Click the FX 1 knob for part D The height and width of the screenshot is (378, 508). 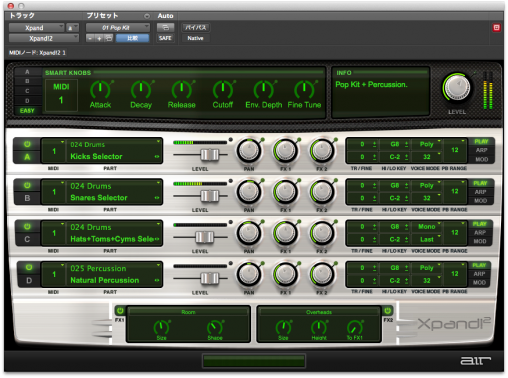[285, 274]
